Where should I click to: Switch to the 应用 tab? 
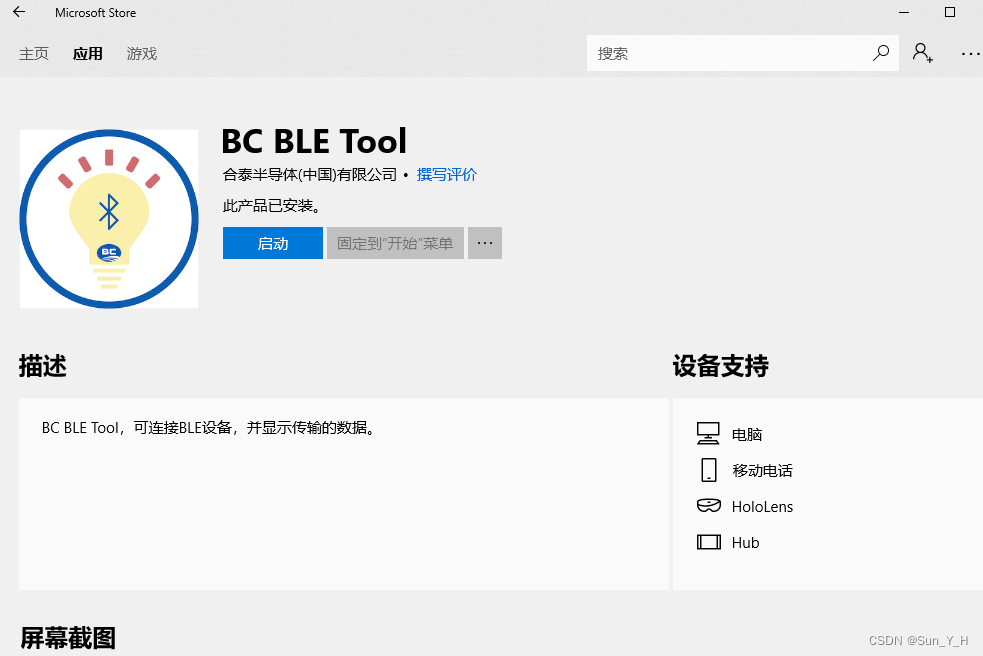88,54
